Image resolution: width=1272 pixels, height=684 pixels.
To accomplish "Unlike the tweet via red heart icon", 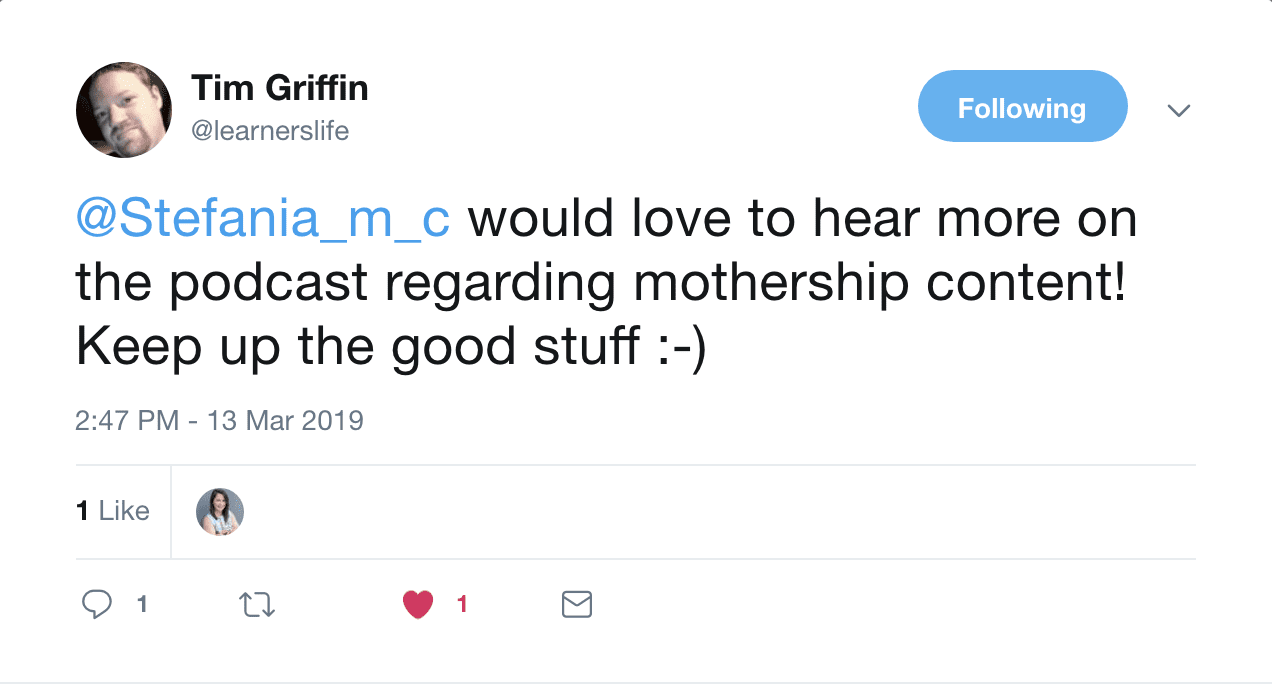I will pyautogui.click(x=418, y=604).
